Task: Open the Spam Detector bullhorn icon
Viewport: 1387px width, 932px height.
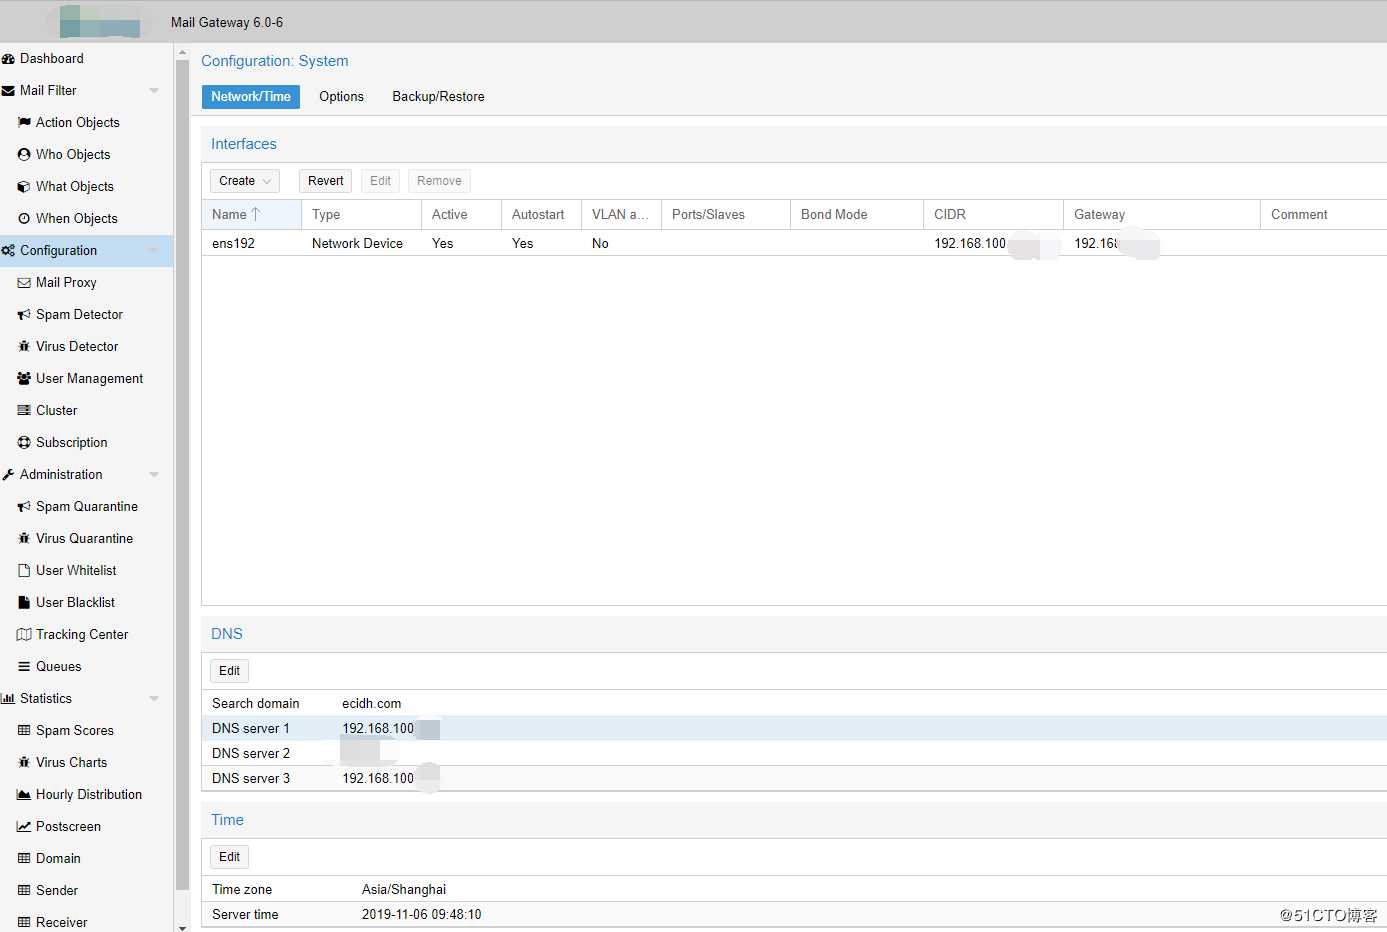Action: [24, 315]
